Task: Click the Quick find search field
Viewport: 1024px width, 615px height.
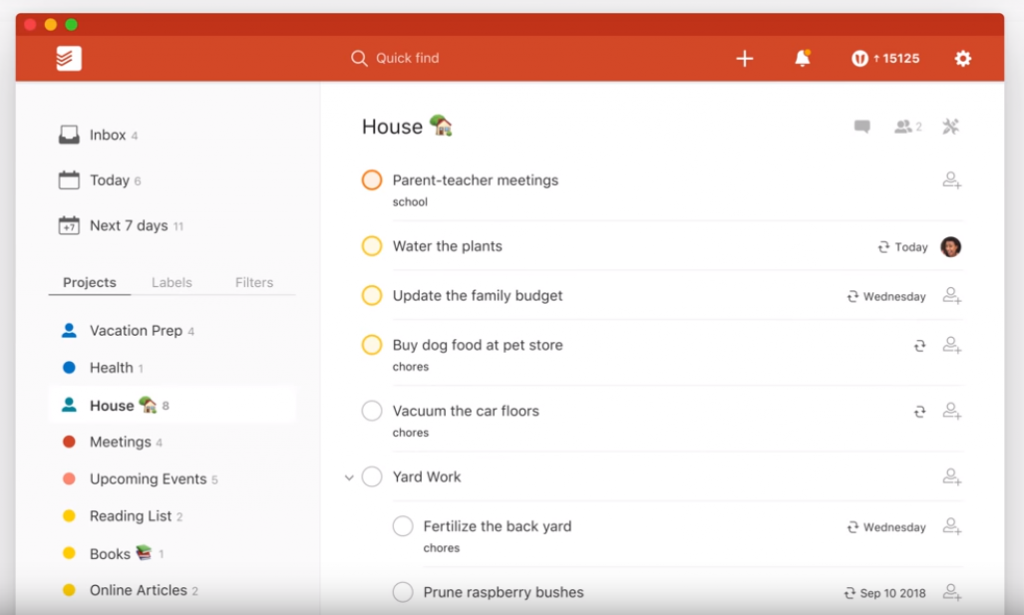Action: coord(407,59)
